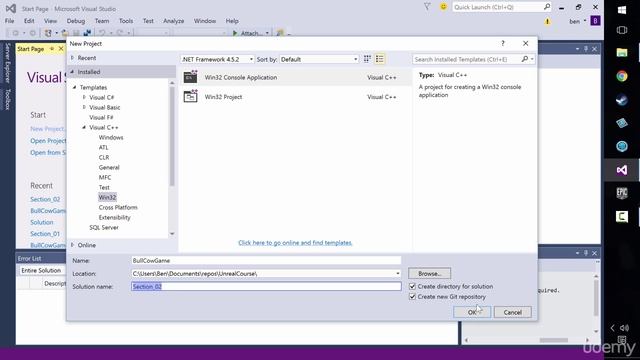Expand the Visual Basic node
The width and height of the screenshot is (640, 360).
(84, 107)
